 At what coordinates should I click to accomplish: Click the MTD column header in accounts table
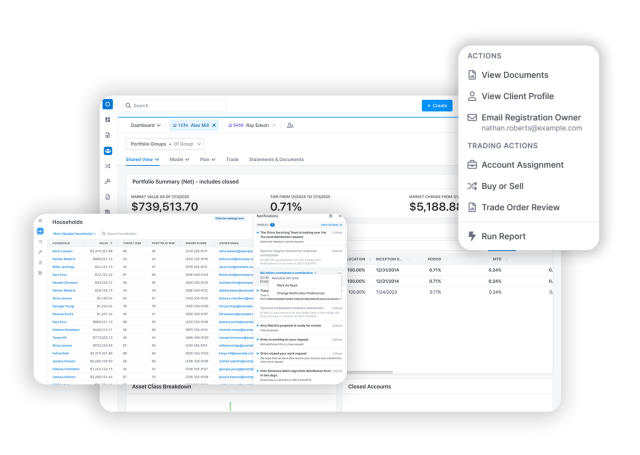(497, 259)
